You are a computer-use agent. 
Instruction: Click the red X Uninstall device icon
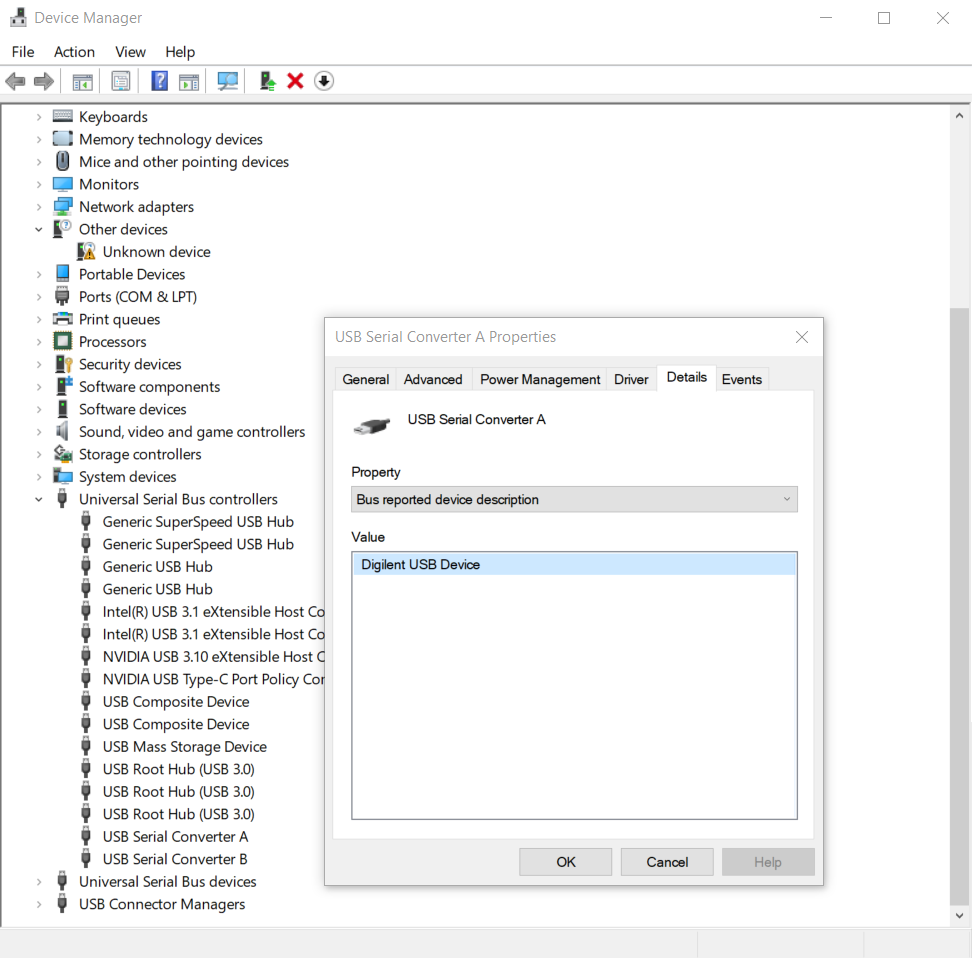(295, 81)
